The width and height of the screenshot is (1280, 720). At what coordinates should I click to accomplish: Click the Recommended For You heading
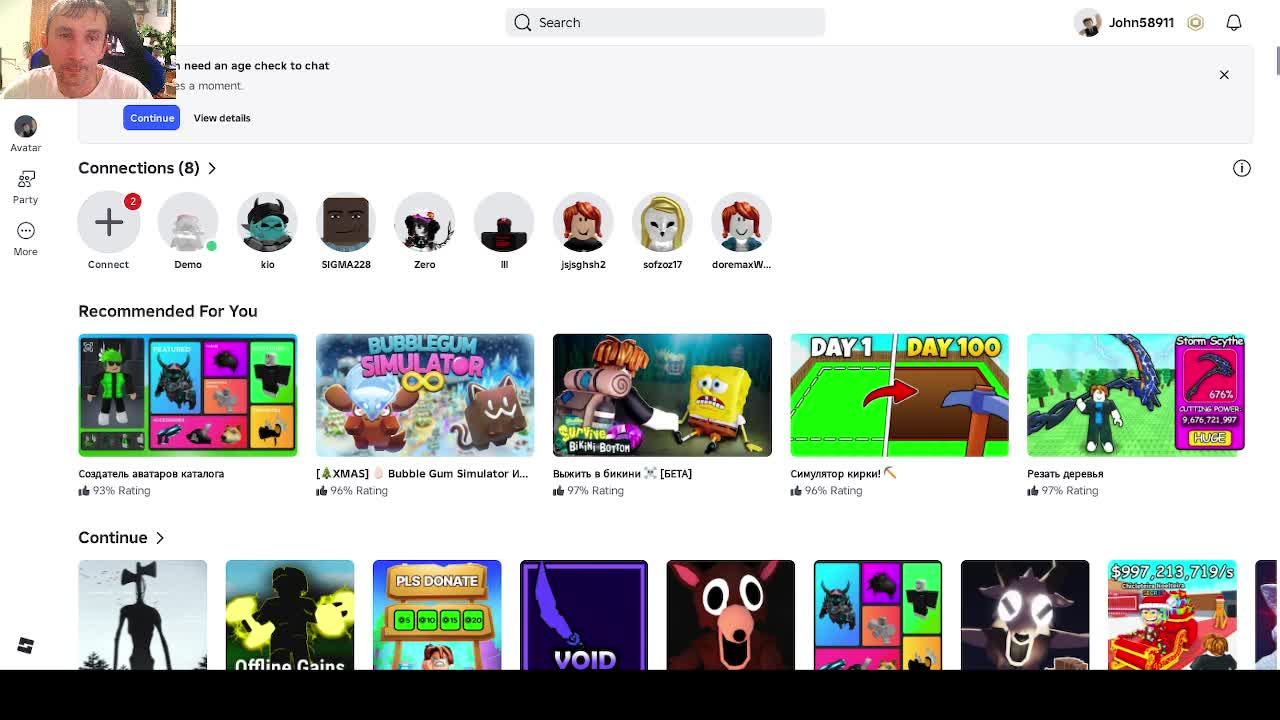pos(168,311)
